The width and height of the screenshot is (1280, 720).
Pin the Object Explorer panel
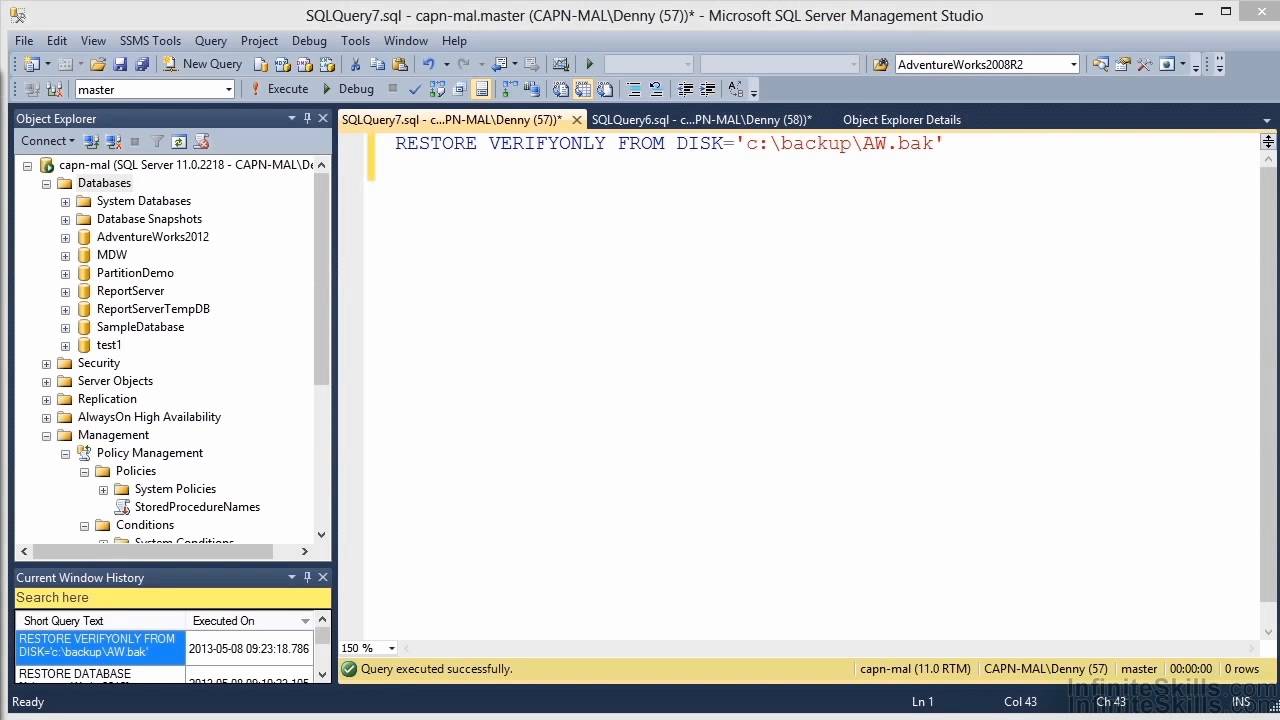(307, 118)
